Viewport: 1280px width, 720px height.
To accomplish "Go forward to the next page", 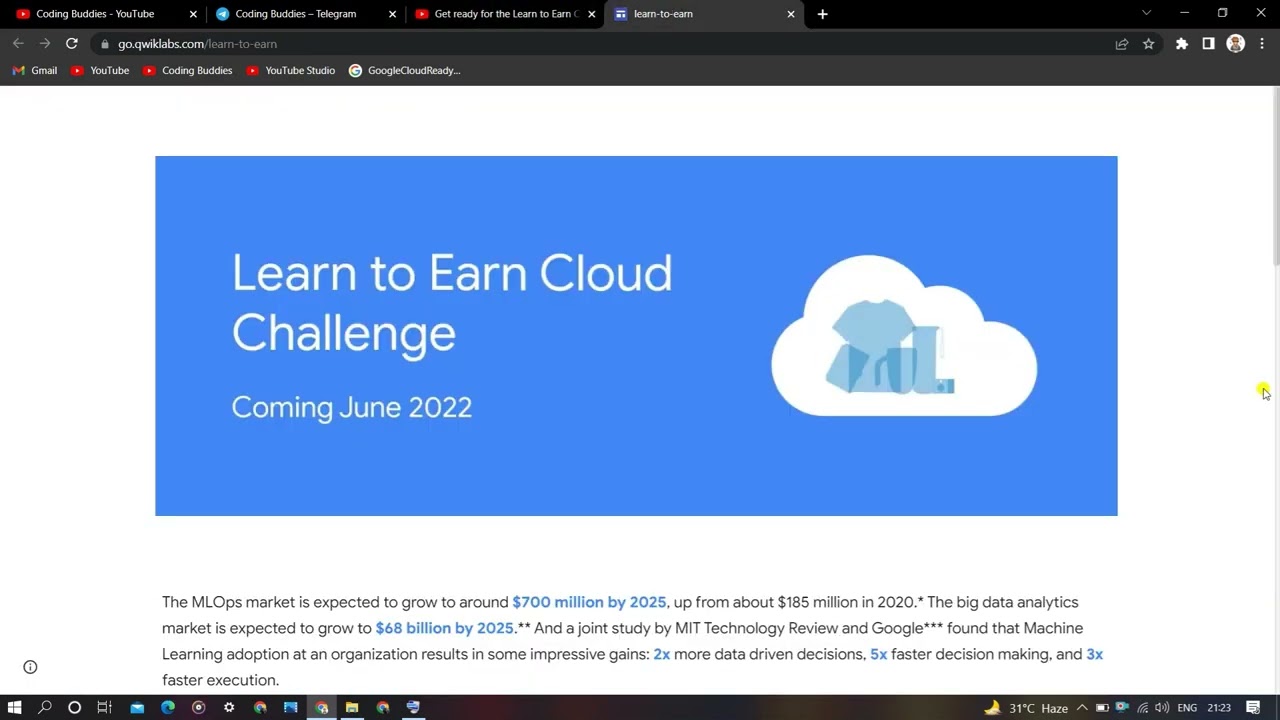I will [x=44, y=43].
